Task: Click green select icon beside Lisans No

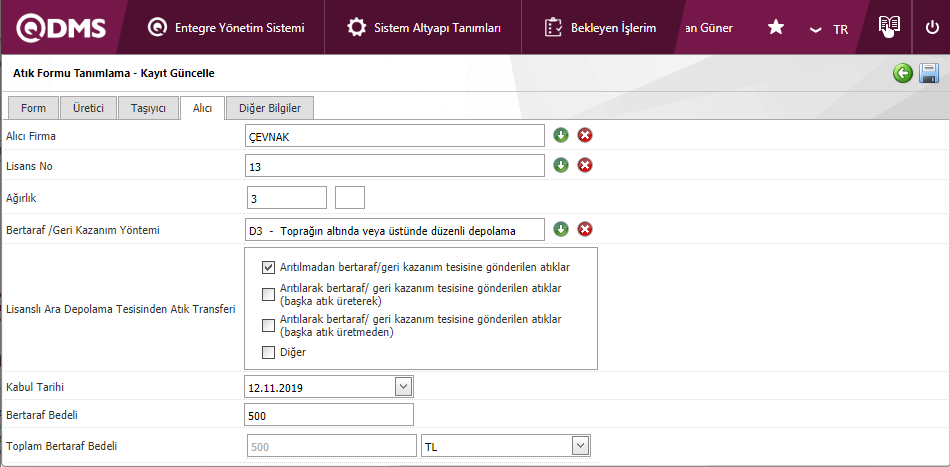Action: (561, 165)
